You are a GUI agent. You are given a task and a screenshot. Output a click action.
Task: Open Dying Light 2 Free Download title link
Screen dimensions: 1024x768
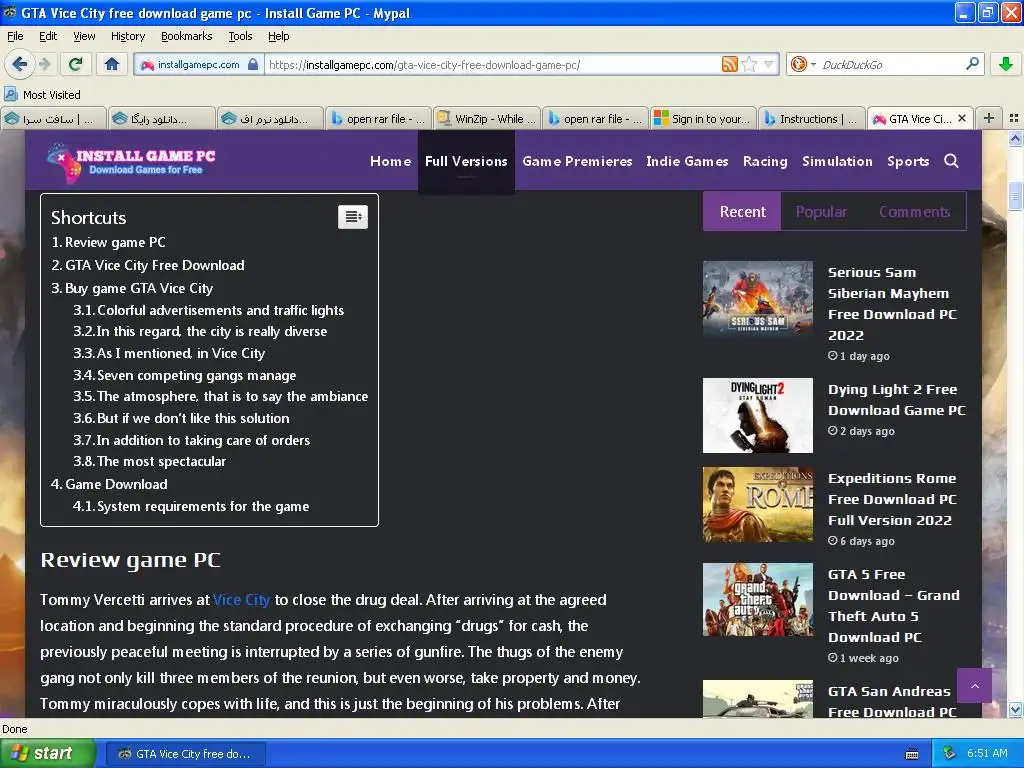click(897, 400)
